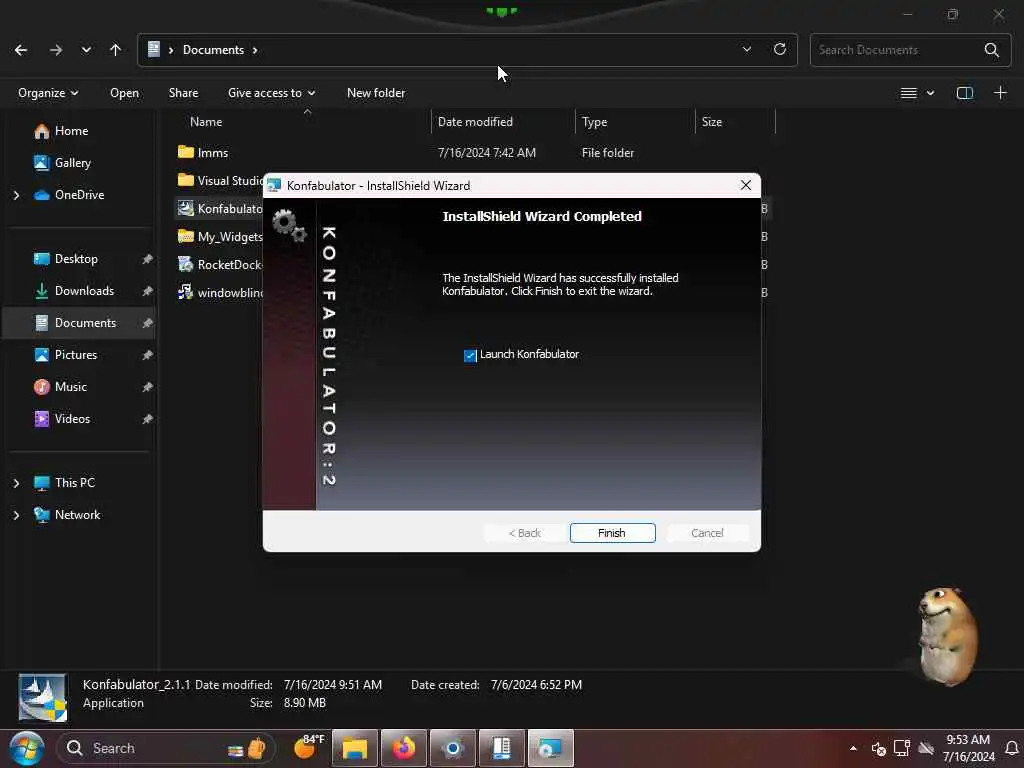The image size is (1024, 768).
Task: Open the Organize menu
Action: (x=48, y=93)
